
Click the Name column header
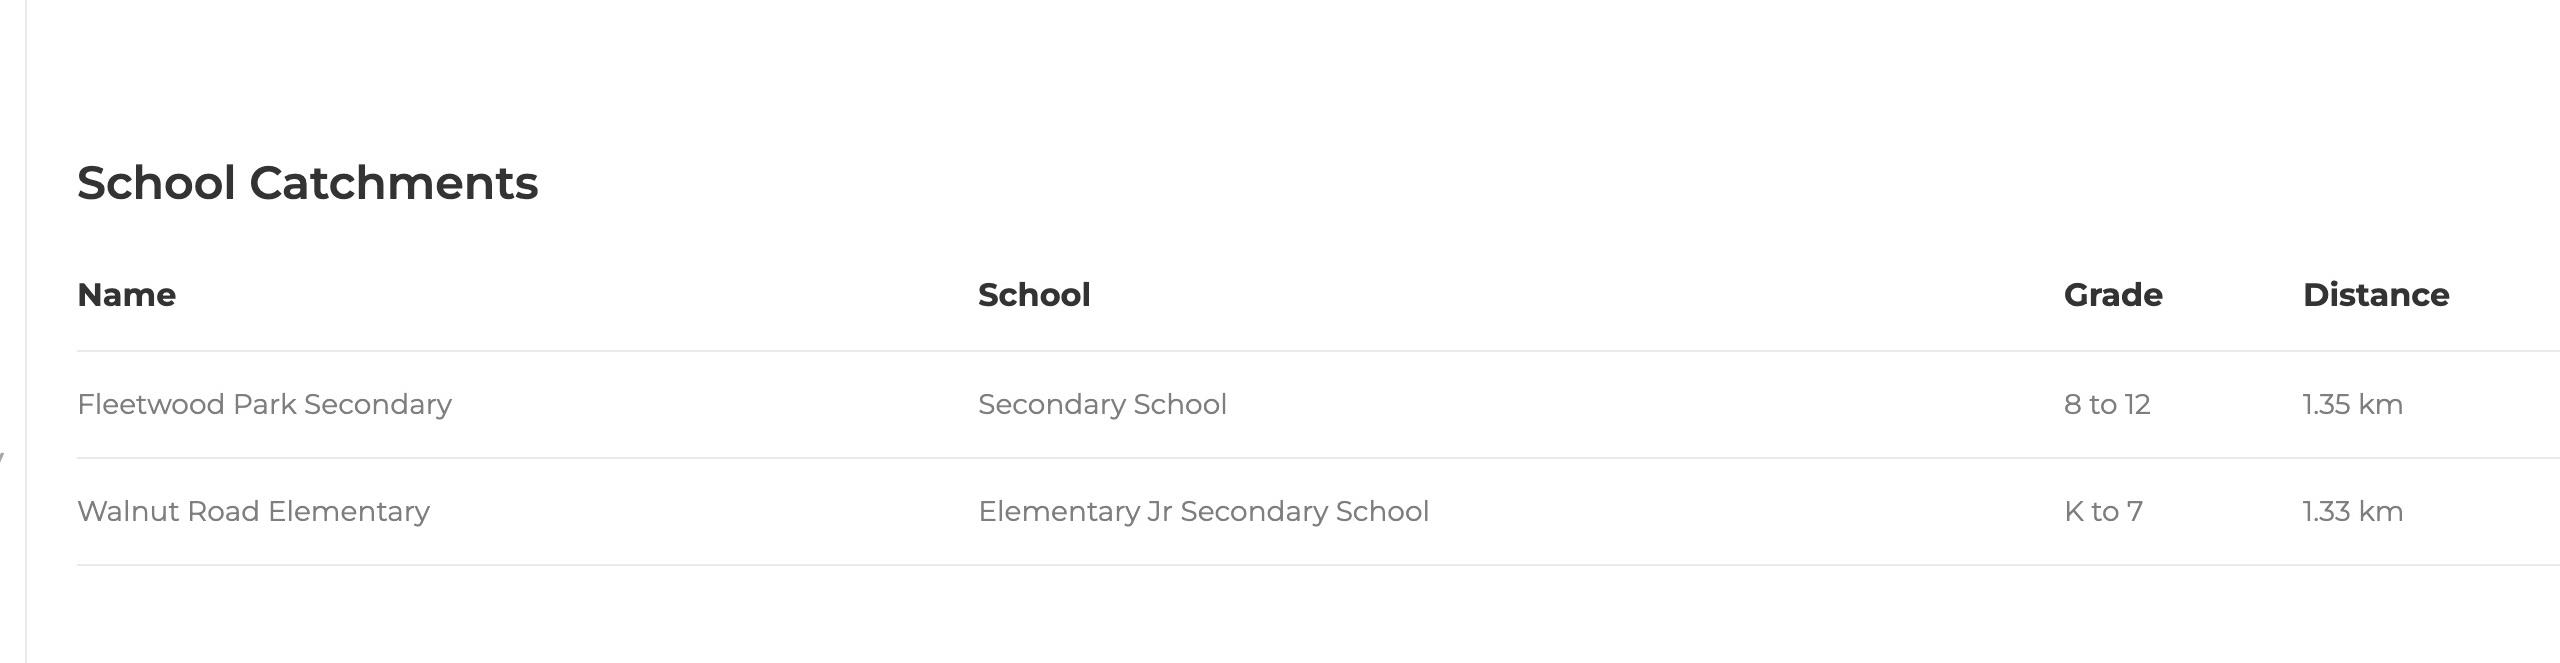click(x=126, y=295)
